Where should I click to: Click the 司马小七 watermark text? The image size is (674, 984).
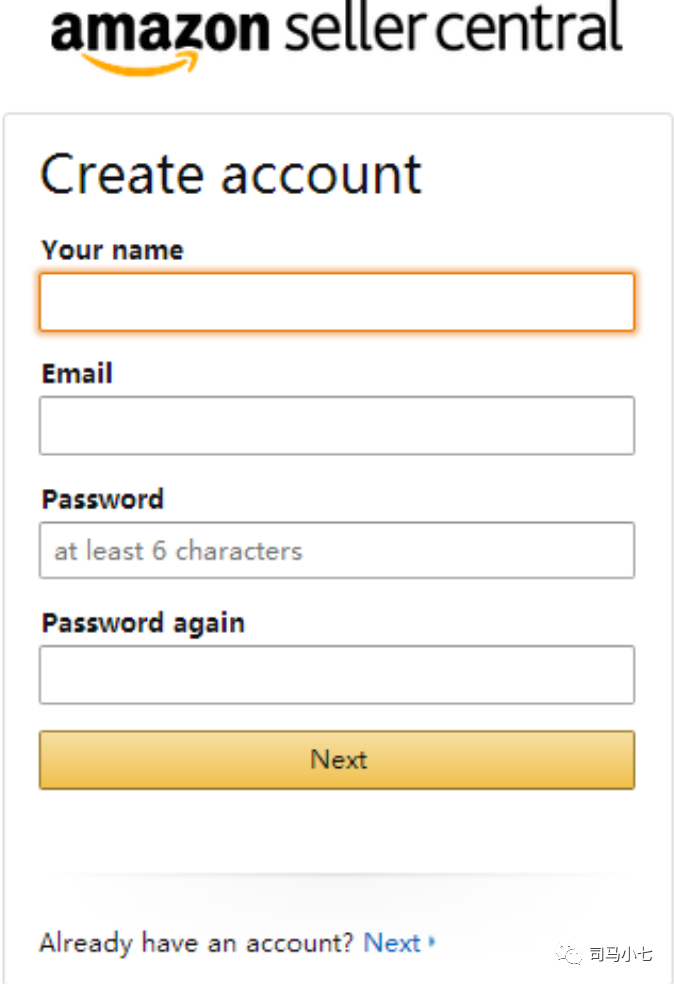click(x=621, y=955)
